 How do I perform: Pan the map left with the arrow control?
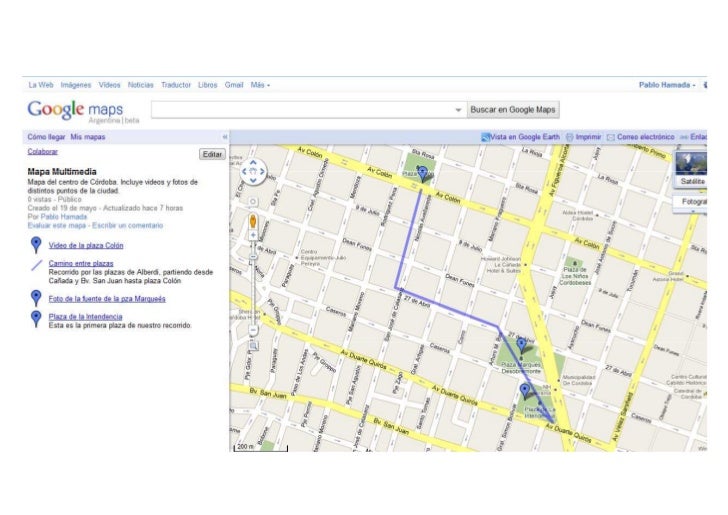click(244, 171)
